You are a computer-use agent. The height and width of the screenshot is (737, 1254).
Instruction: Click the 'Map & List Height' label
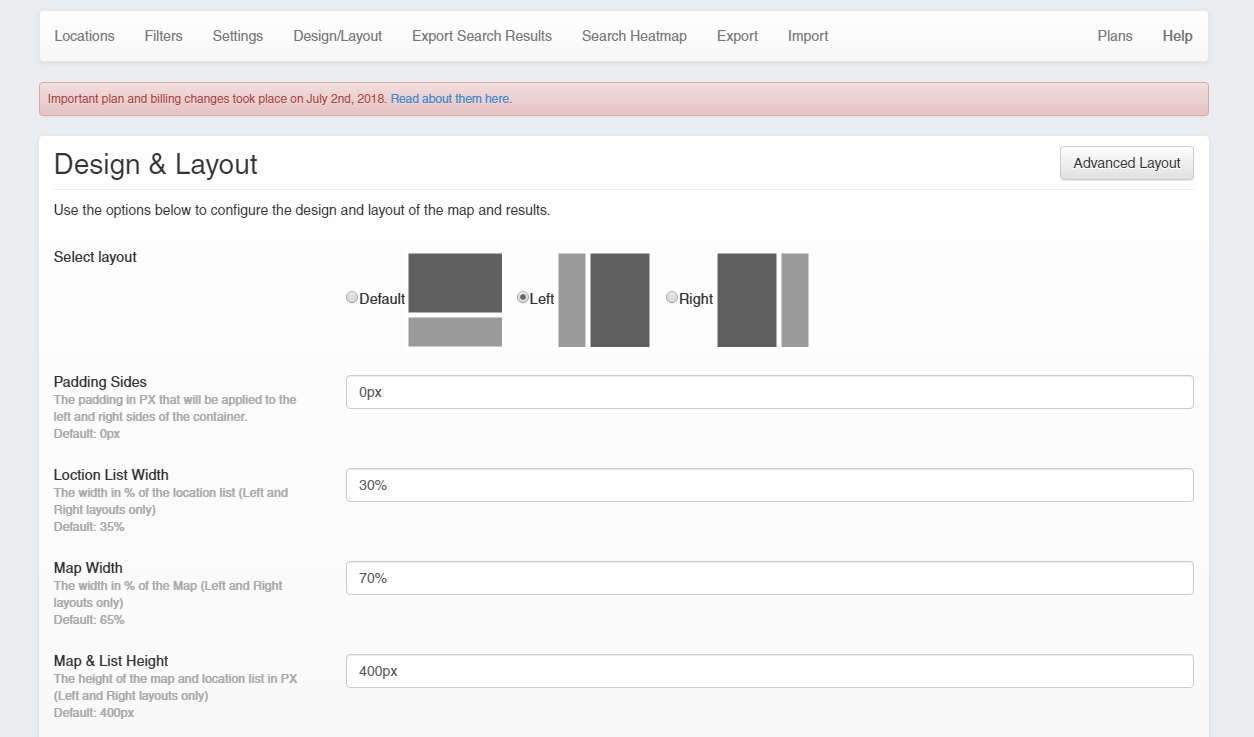(x=111, y=661)
